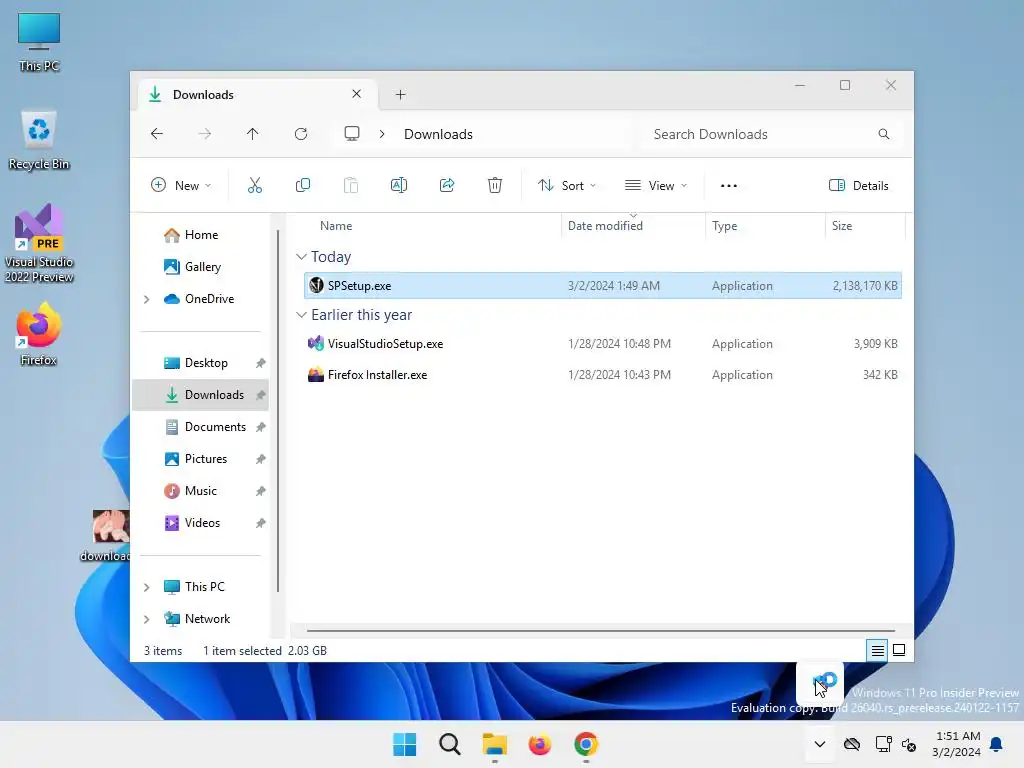
Task: Open Music quick access folder
Action: point(200,490)
